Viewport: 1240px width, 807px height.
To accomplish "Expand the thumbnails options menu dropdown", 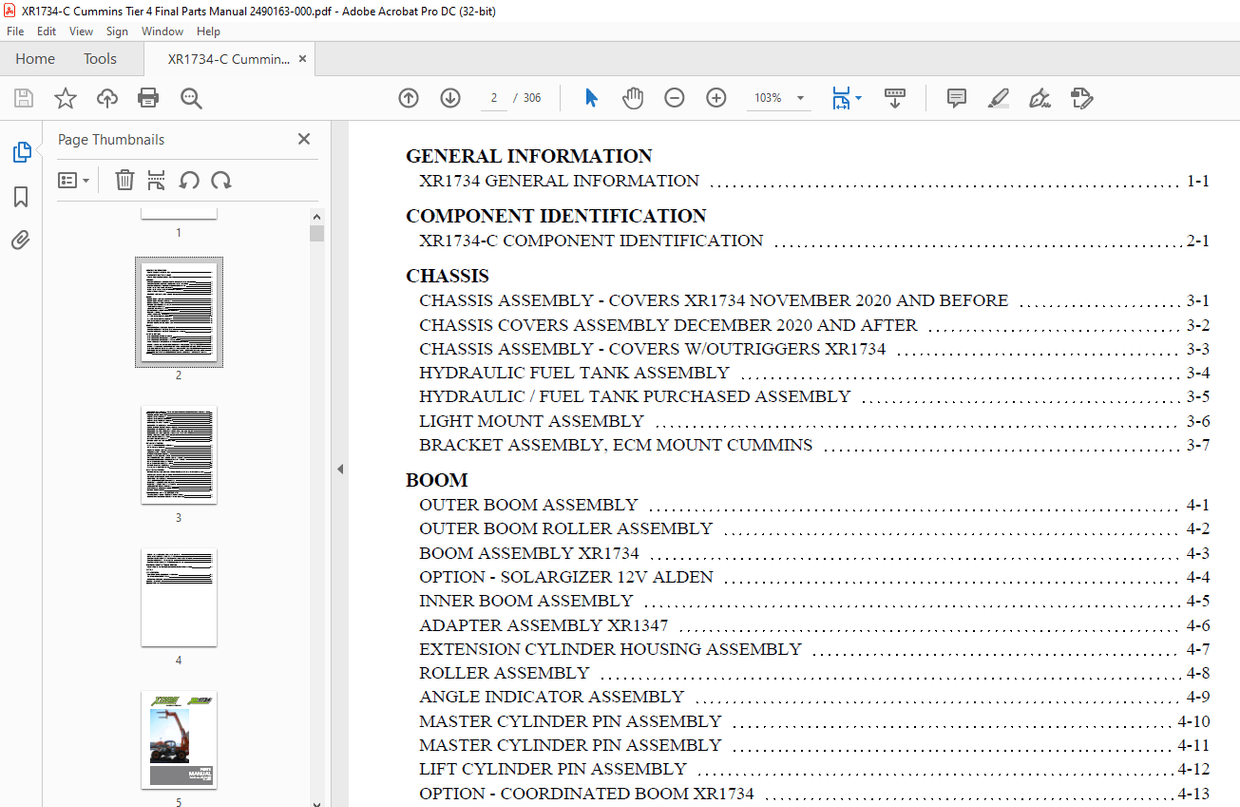I will tap(74, 180).
